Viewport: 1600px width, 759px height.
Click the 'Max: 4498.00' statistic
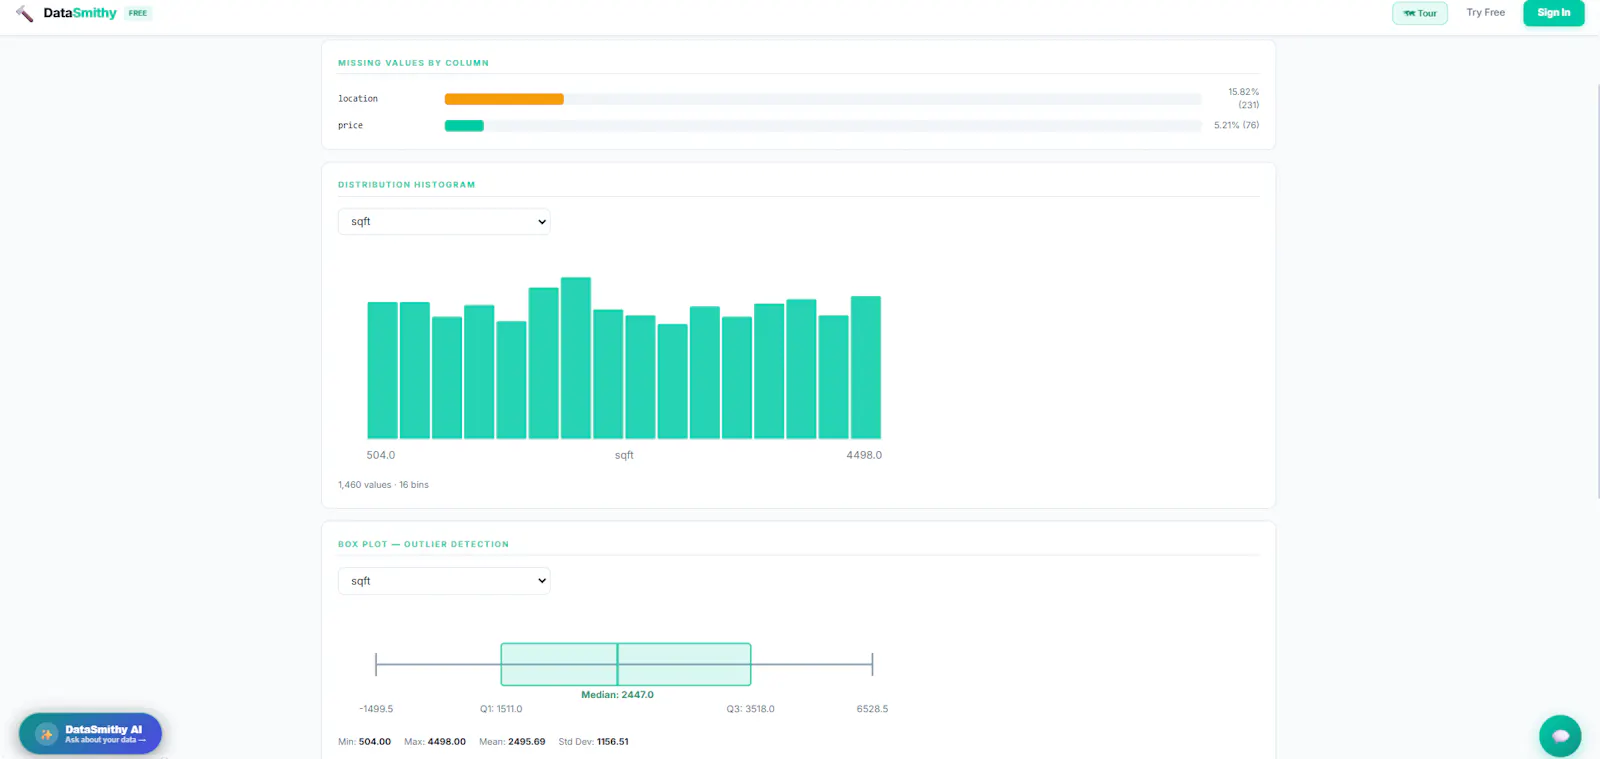(435, 742)
